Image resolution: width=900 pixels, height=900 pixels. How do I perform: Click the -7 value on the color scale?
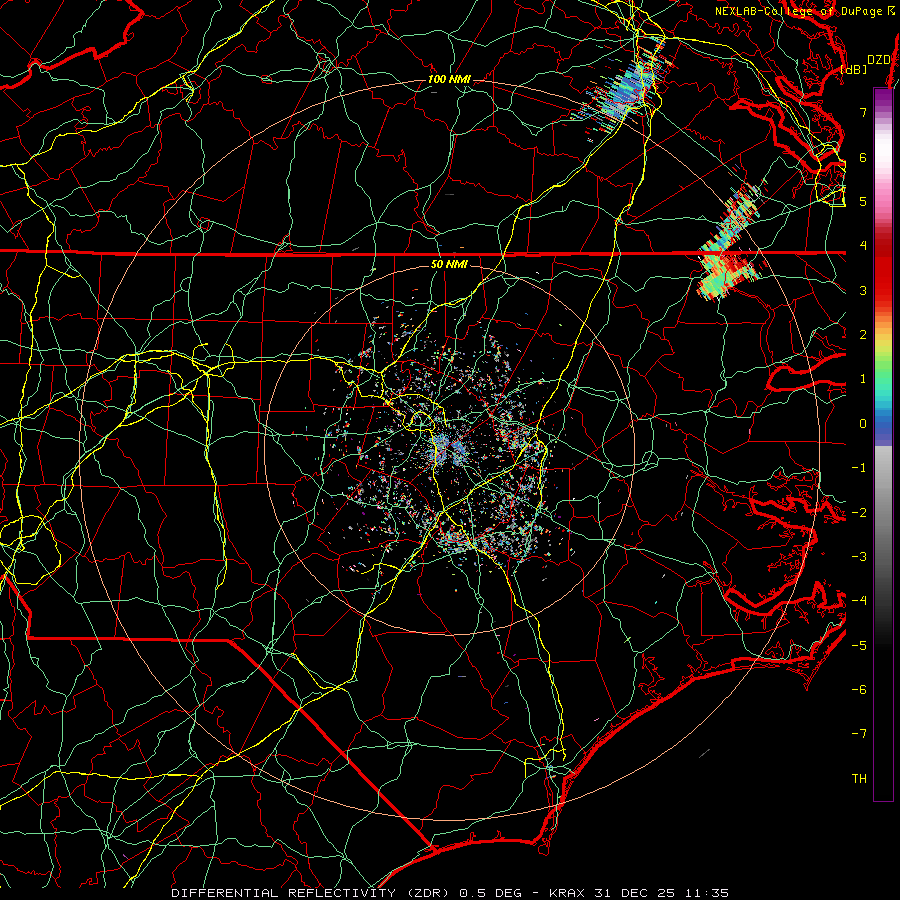pos(859,734)
